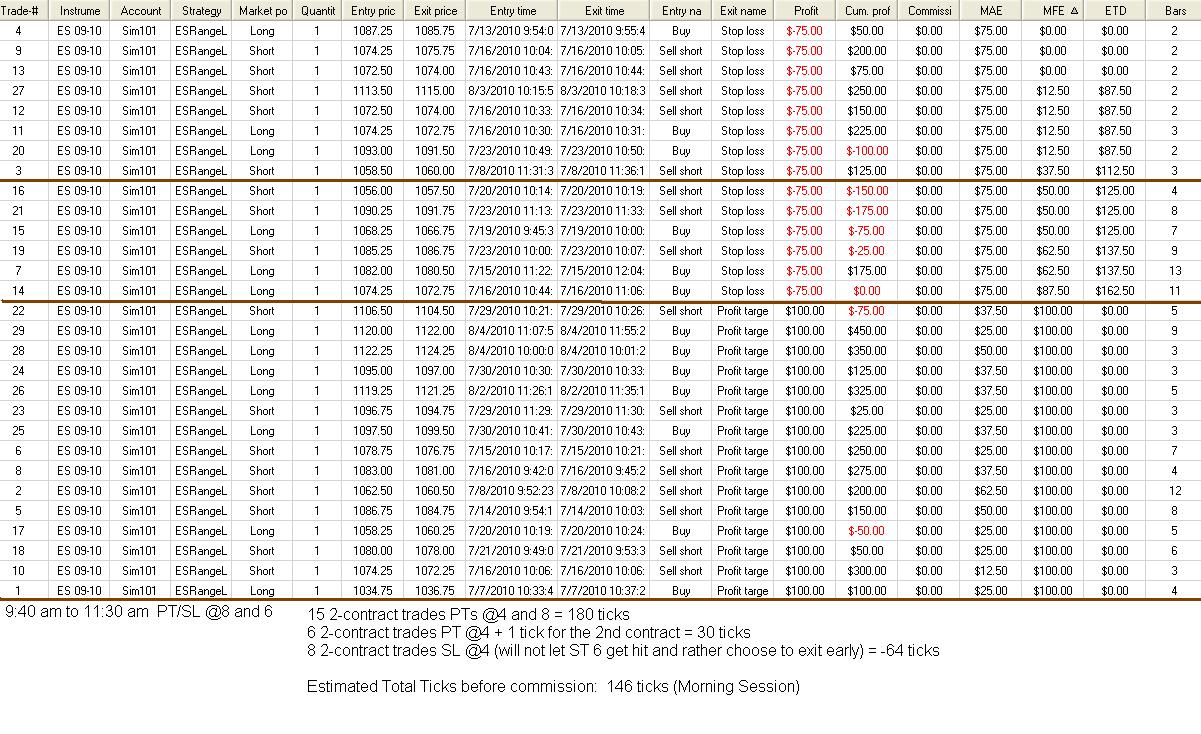Click the Strategy column header
This screenshot has width=1201, height=734.
[x=202, y=11]
